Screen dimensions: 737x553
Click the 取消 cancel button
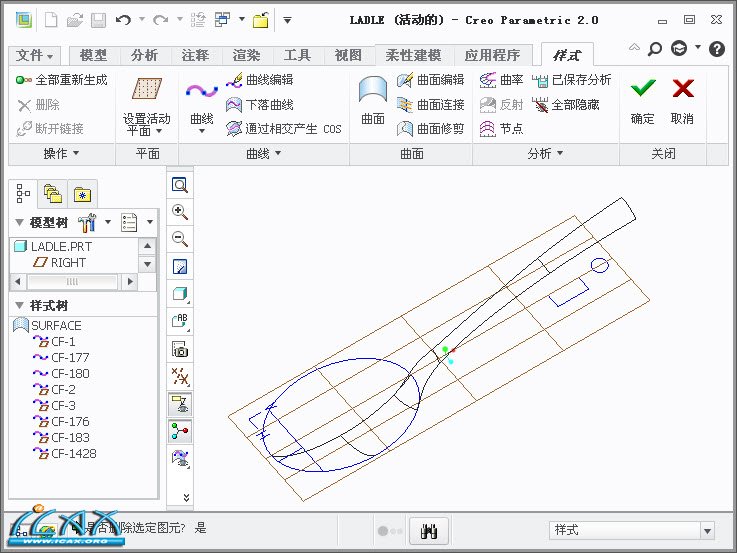pyautogui.click(x=682, y=100)
